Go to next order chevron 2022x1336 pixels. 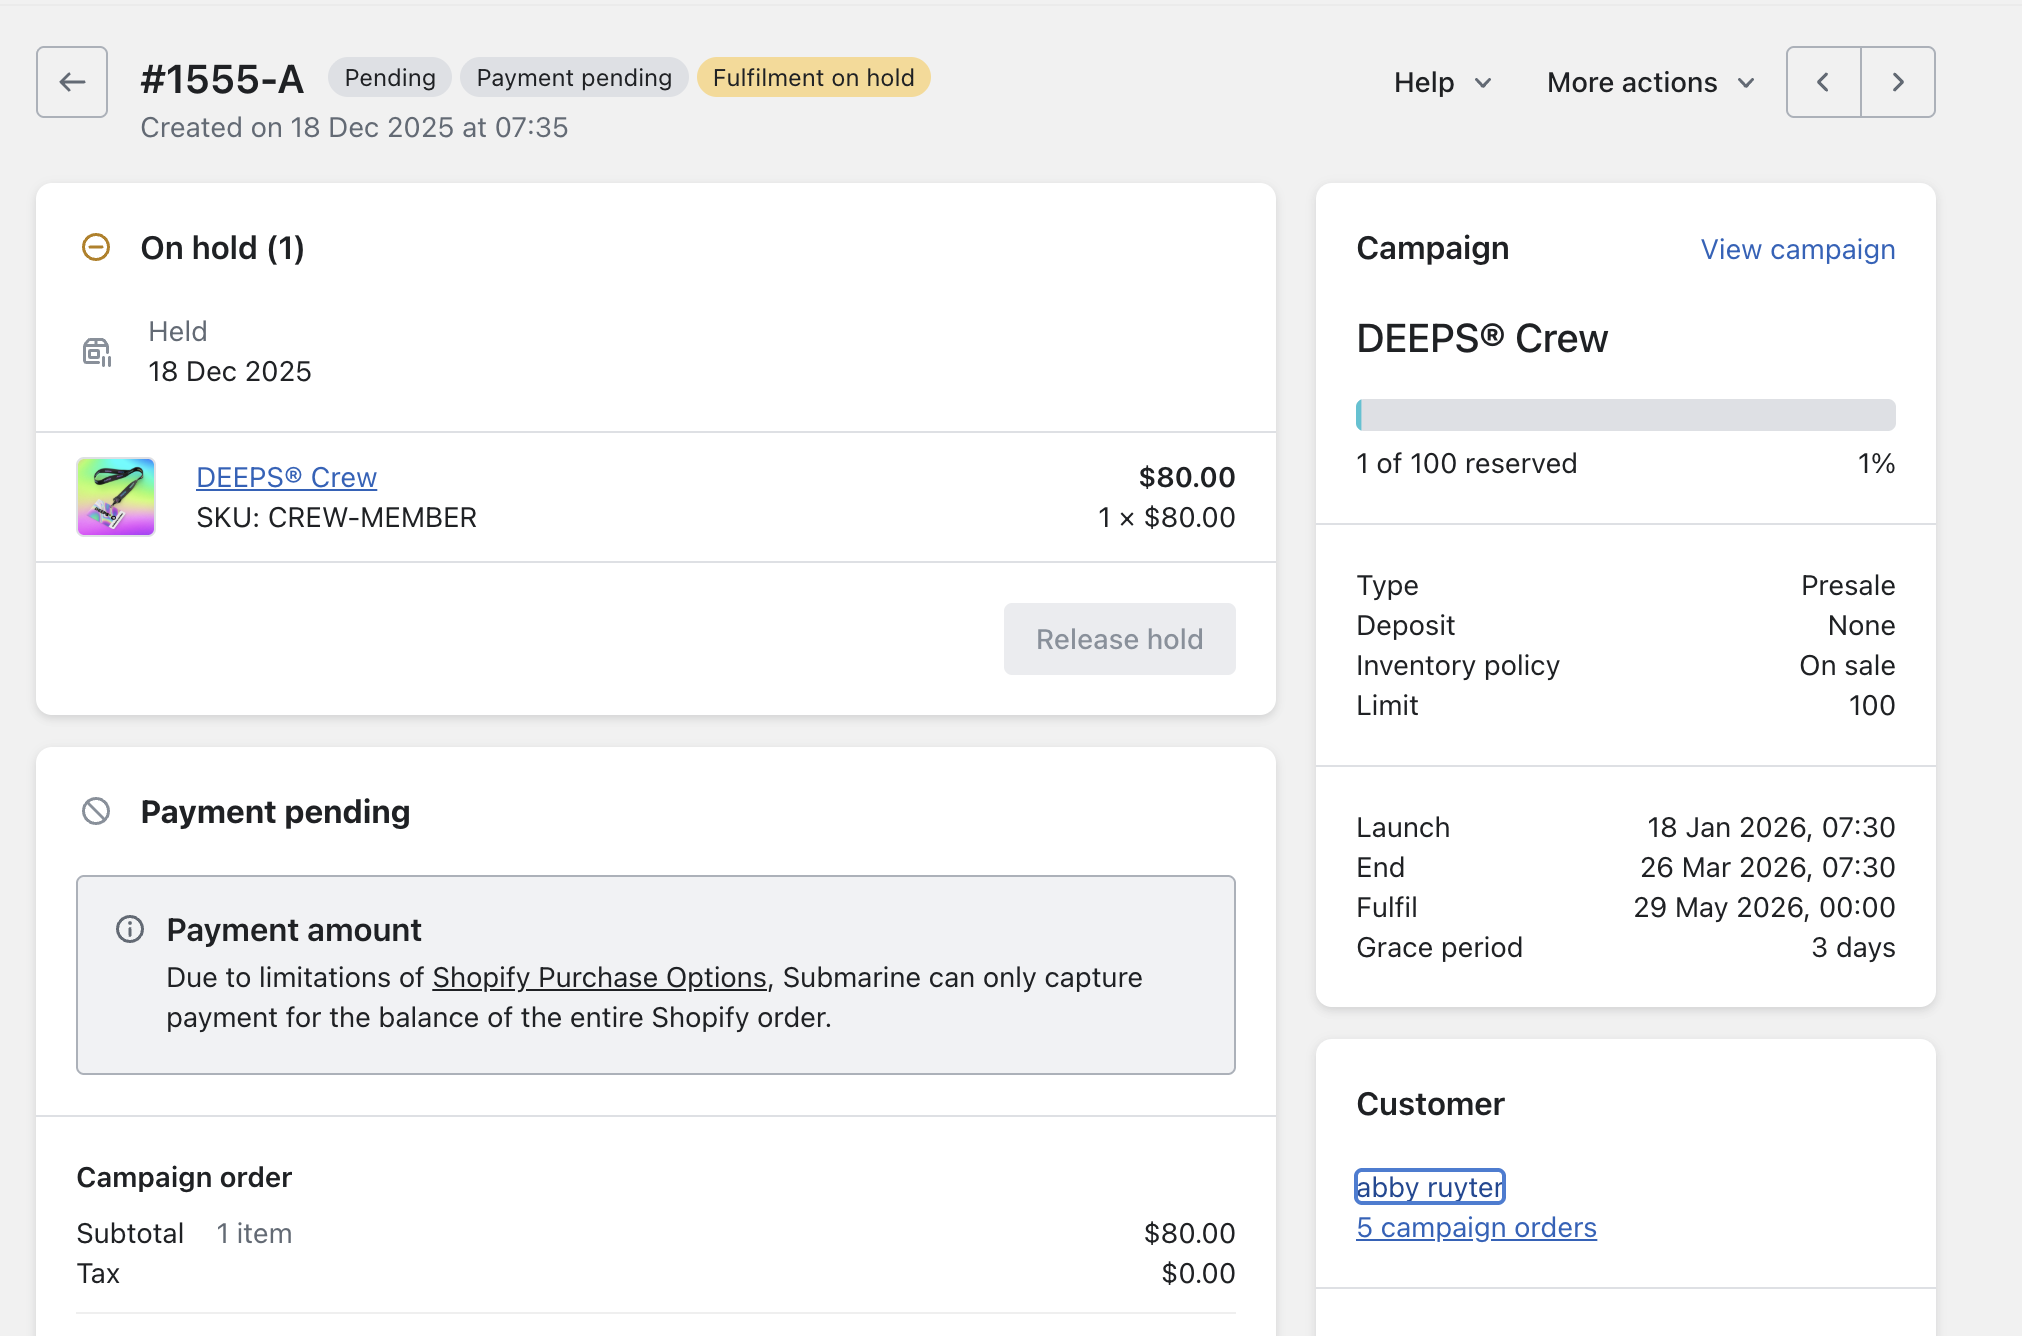coord(1897,82)
